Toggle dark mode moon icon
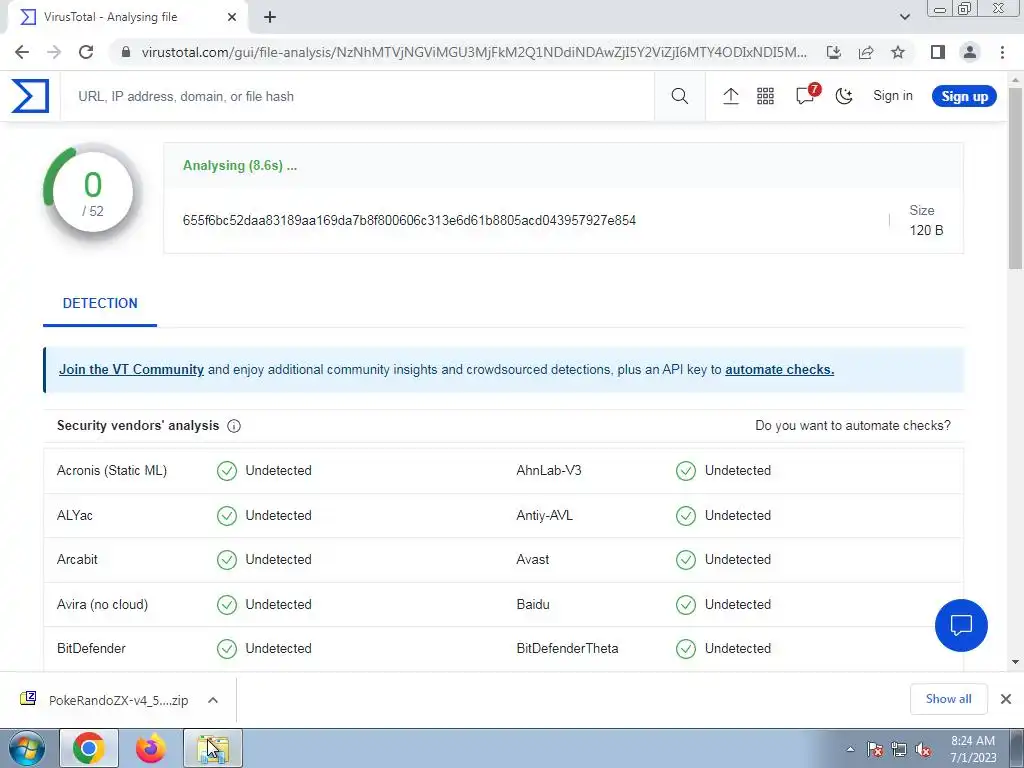The width and height of the screenshot is (1024, 768). click(844, 96)
